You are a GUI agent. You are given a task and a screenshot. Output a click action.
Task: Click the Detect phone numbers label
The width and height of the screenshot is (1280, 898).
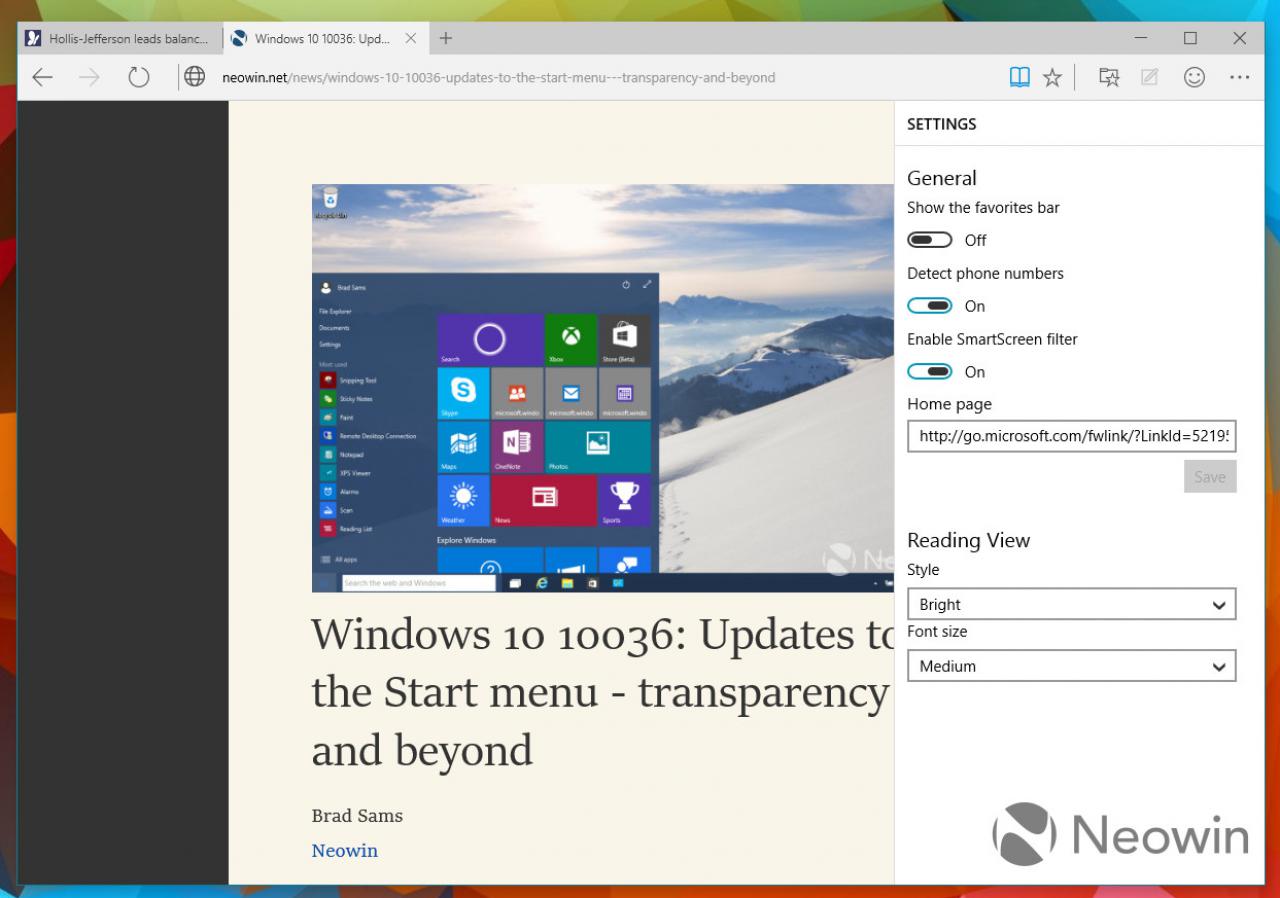[985, 273]
